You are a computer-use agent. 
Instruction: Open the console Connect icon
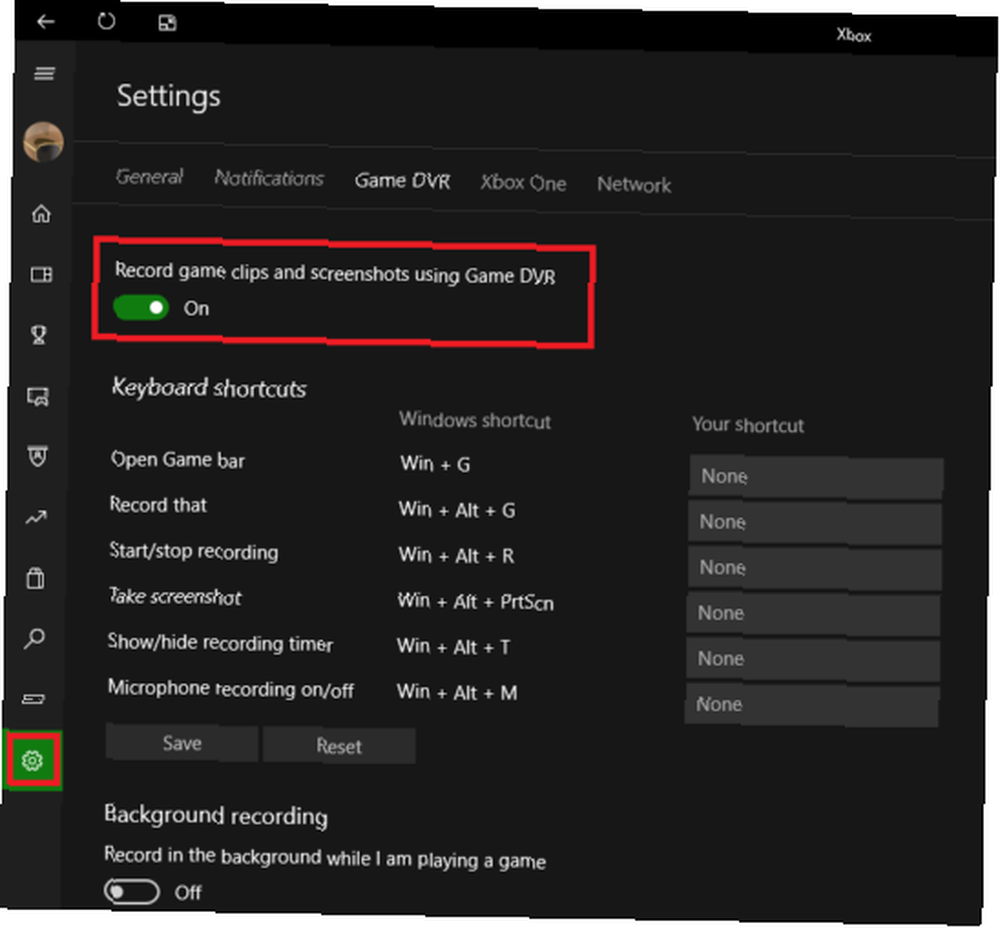pyautogui.click(x=34, y=699)
